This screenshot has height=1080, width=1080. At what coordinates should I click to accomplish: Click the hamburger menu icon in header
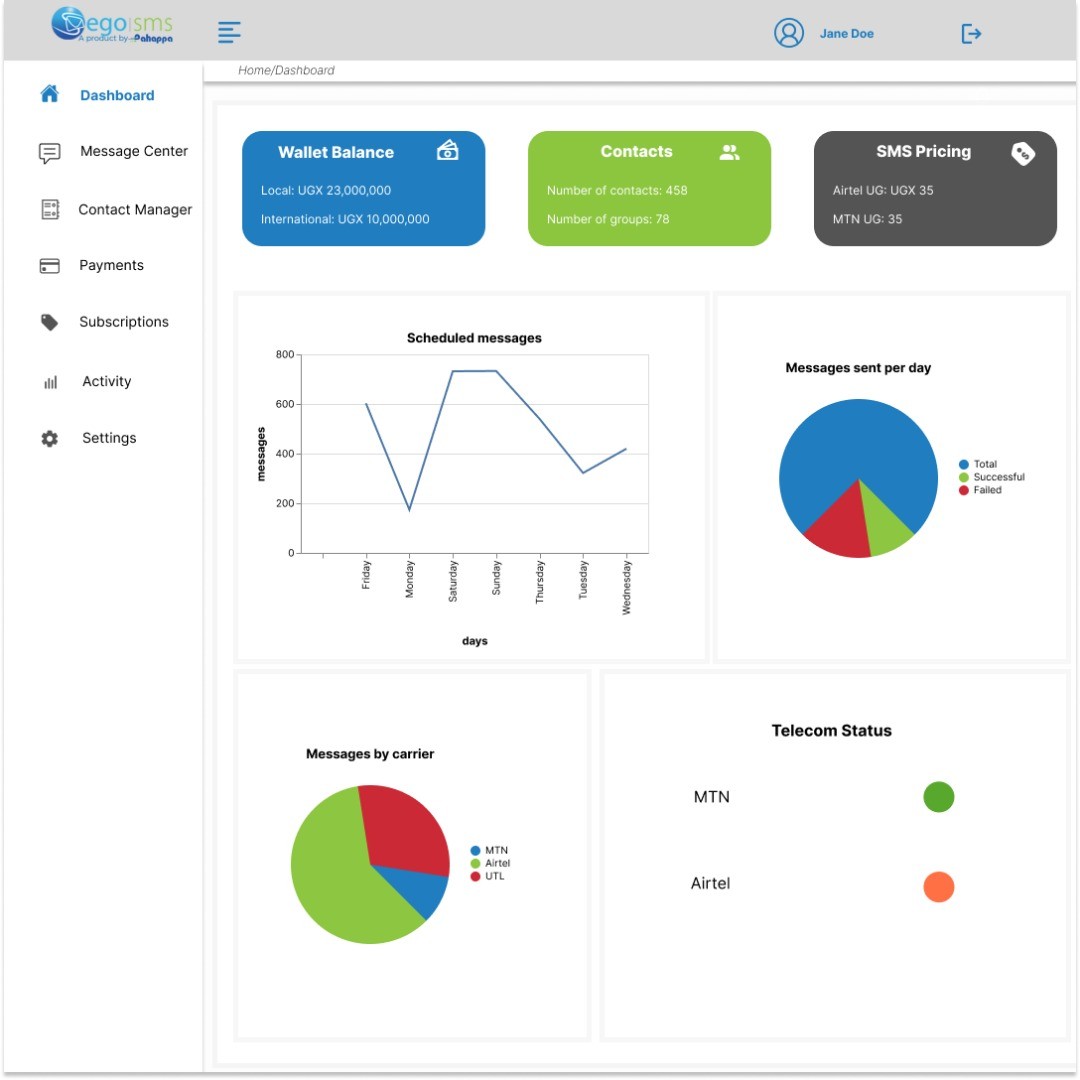pos(230,33)
